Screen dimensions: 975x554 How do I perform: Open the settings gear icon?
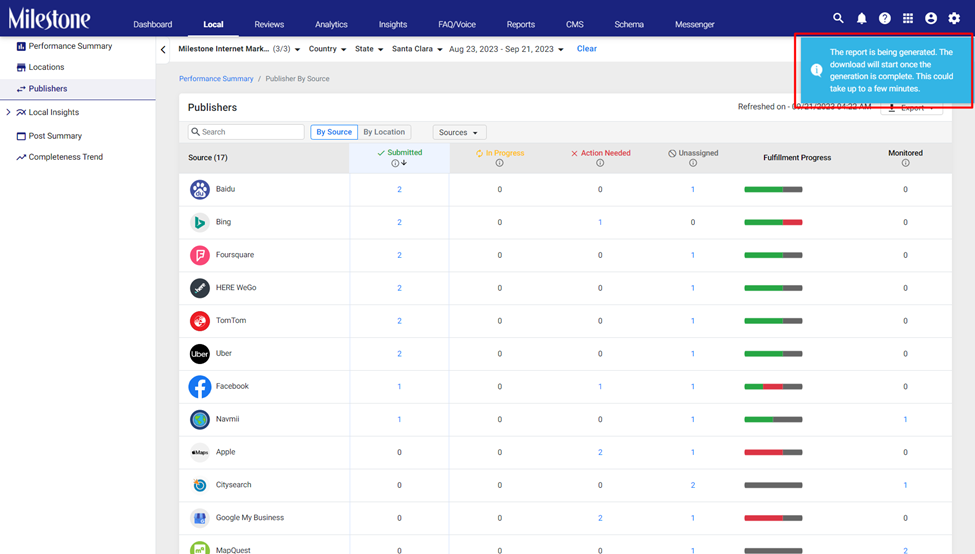[x=954, y=19]
